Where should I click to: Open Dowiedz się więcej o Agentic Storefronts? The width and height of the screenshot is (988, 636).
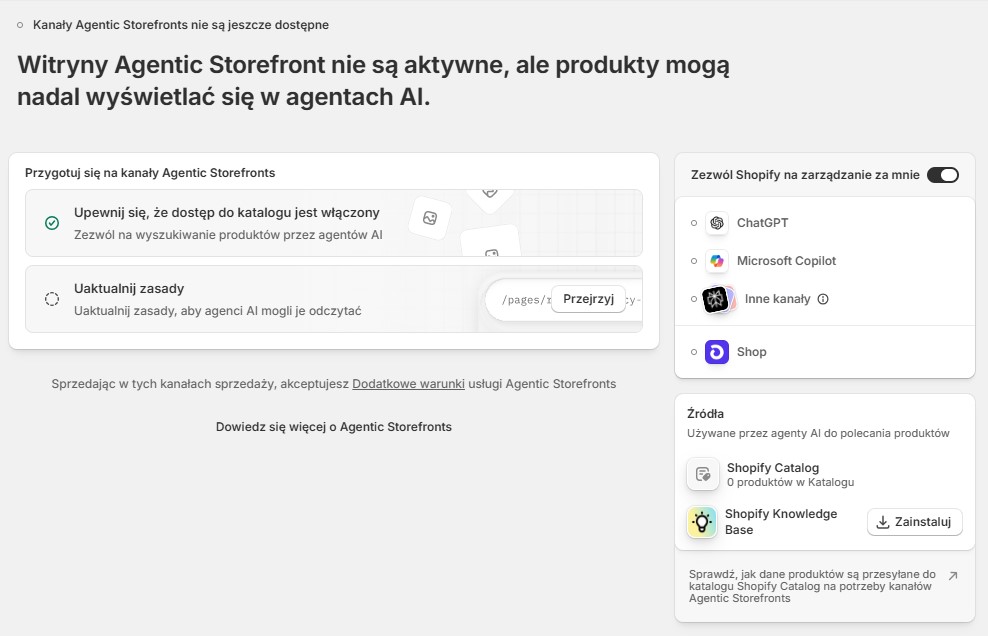(x=333, y=427)
